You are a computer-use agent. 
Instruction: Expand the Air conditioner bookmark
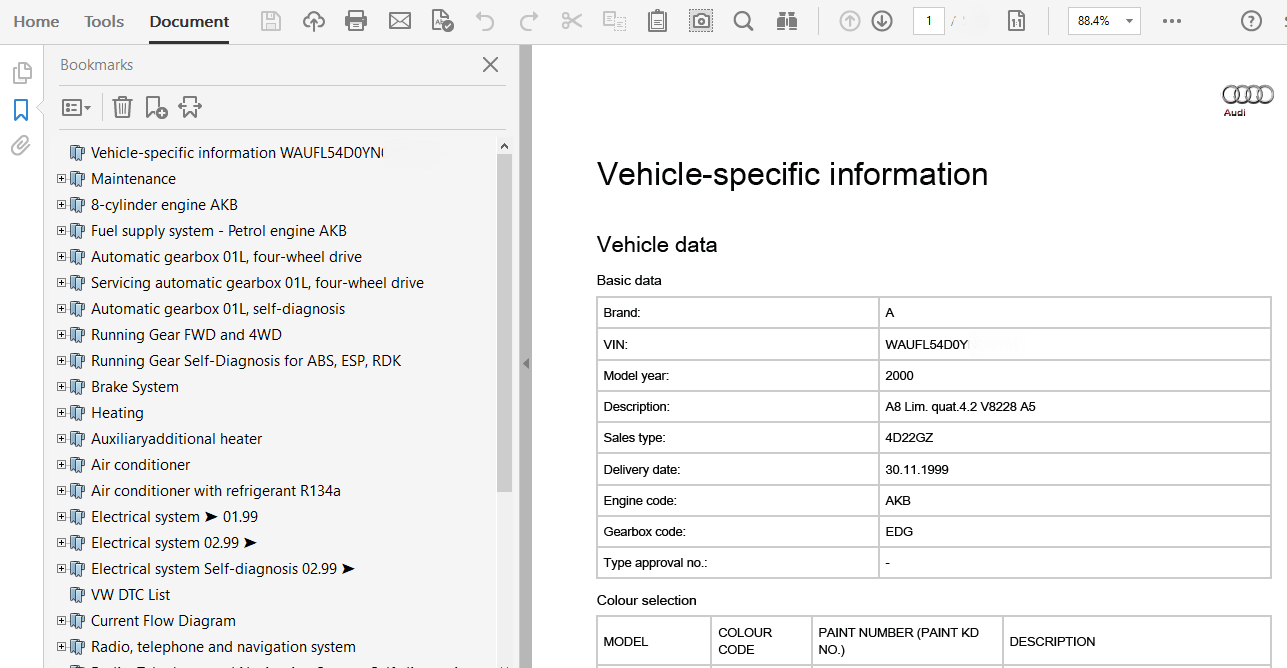pos(62,464)
